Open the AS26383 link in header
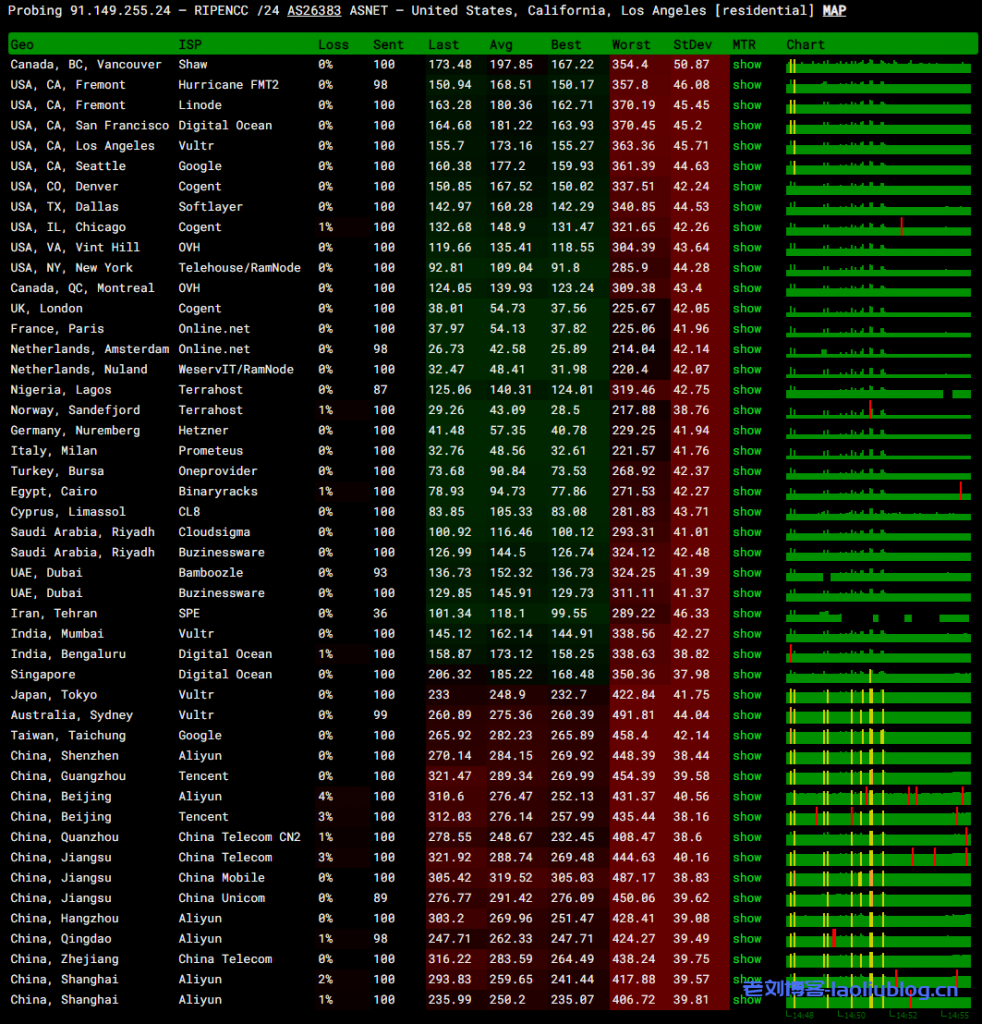The image size is (982, 1024). tap(314, 11)
